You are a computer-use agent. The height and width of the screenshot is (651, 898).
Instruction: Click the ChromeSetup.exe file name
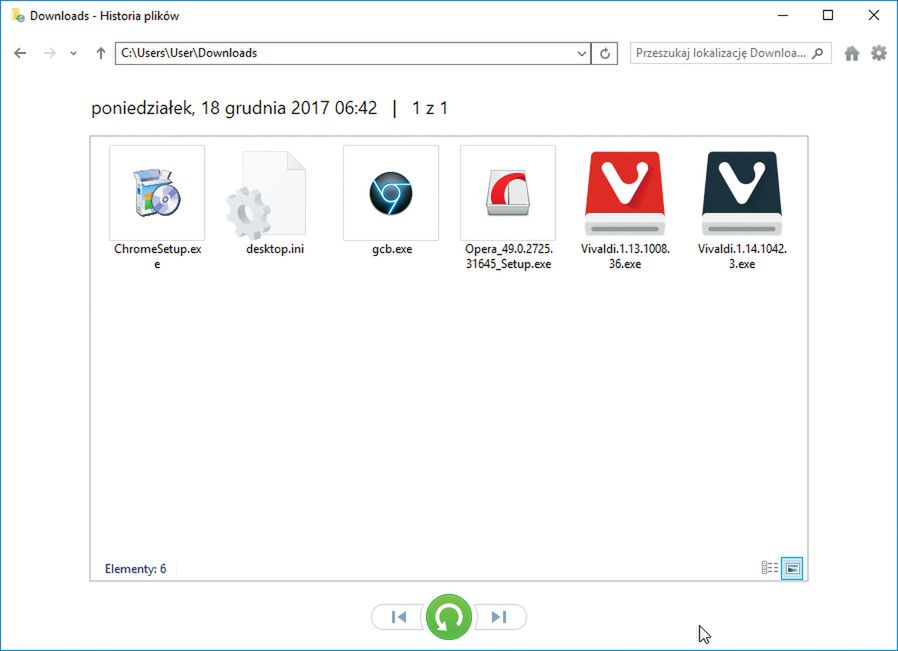157,256
